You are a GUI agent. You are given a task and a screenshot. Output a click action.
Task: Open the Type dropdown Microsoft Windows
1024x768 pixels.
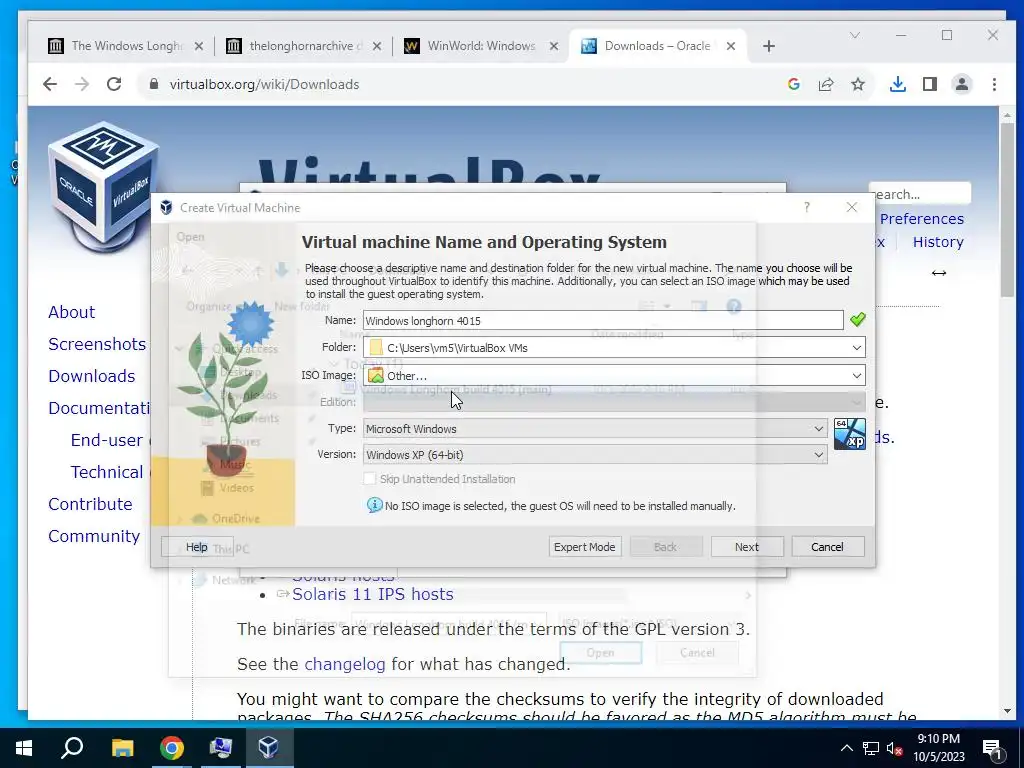[x=595, y=429]
